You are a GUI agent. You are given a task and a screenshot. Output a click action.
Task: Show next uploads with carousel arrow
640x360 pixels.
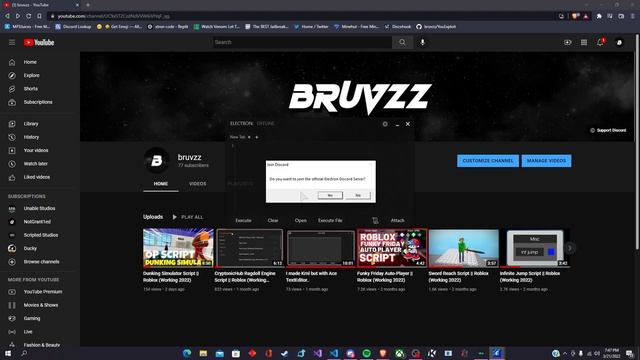(570, 248)
